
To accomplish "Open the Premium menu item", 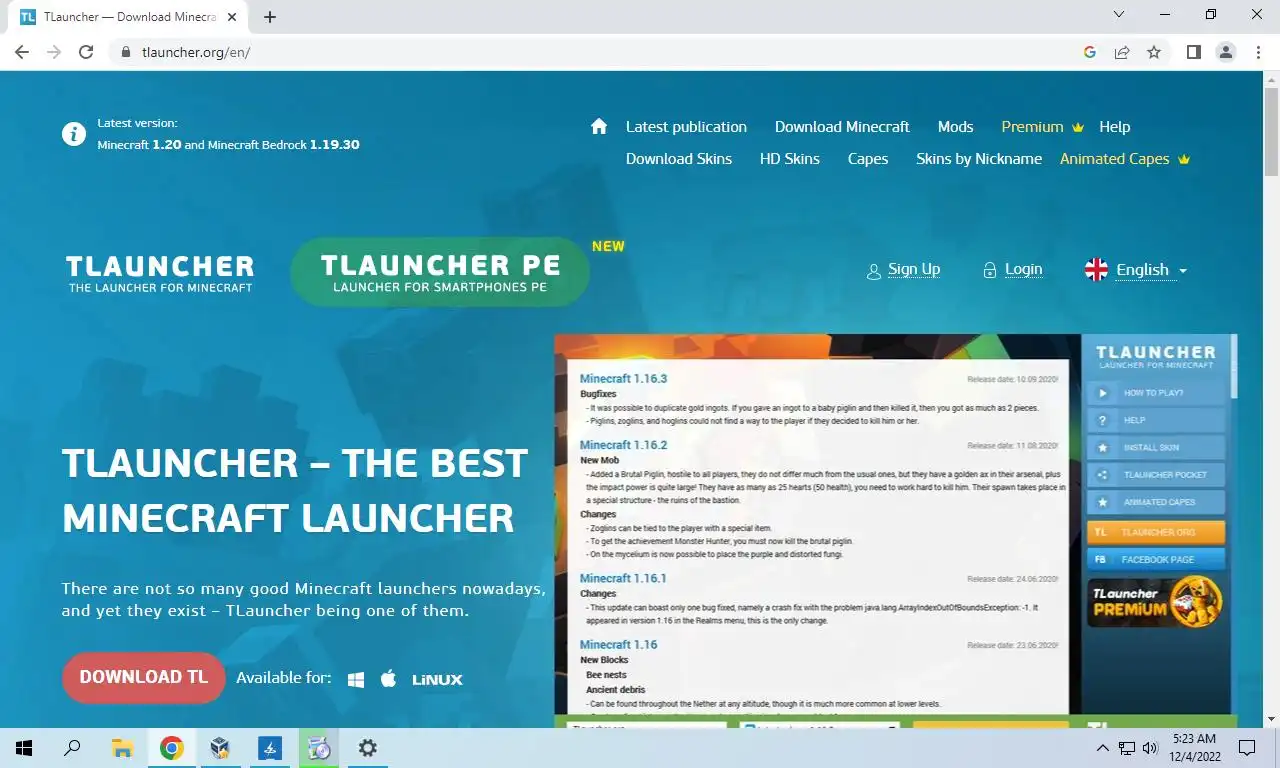I will pyautogui.click(x=1032, y=127).
